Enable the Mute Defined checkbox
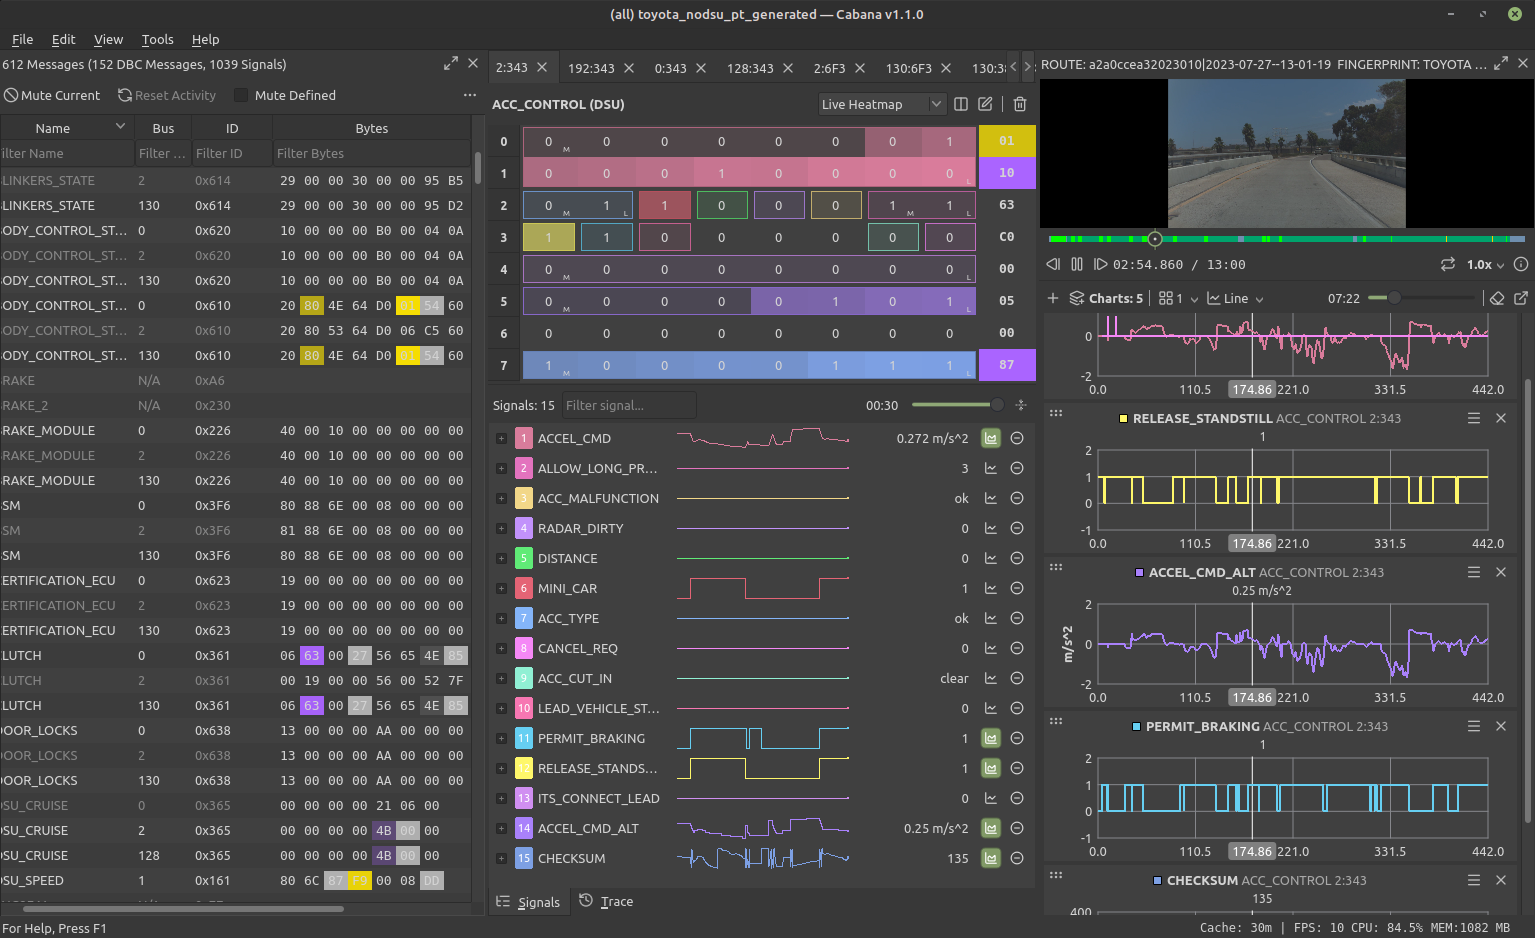 coord(241,95)
